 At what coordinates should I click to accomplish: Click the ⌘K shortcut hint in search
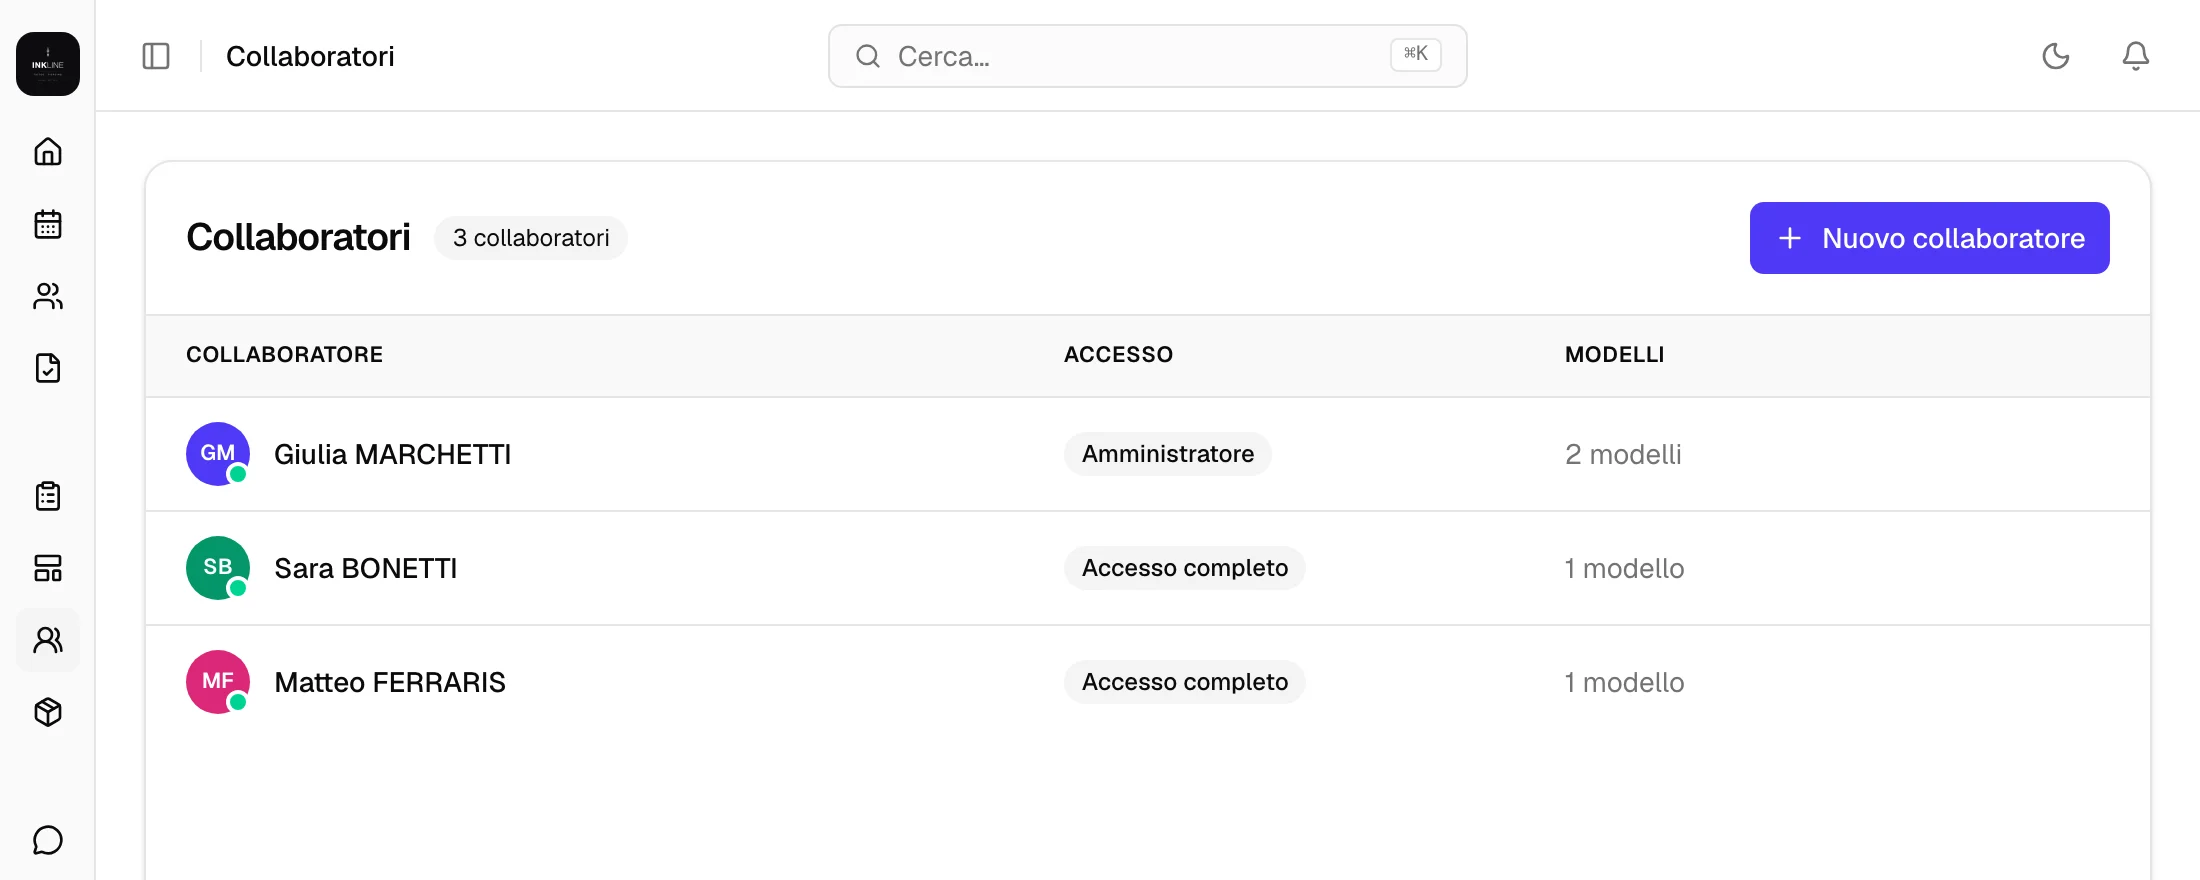(x=1416, y=54)
